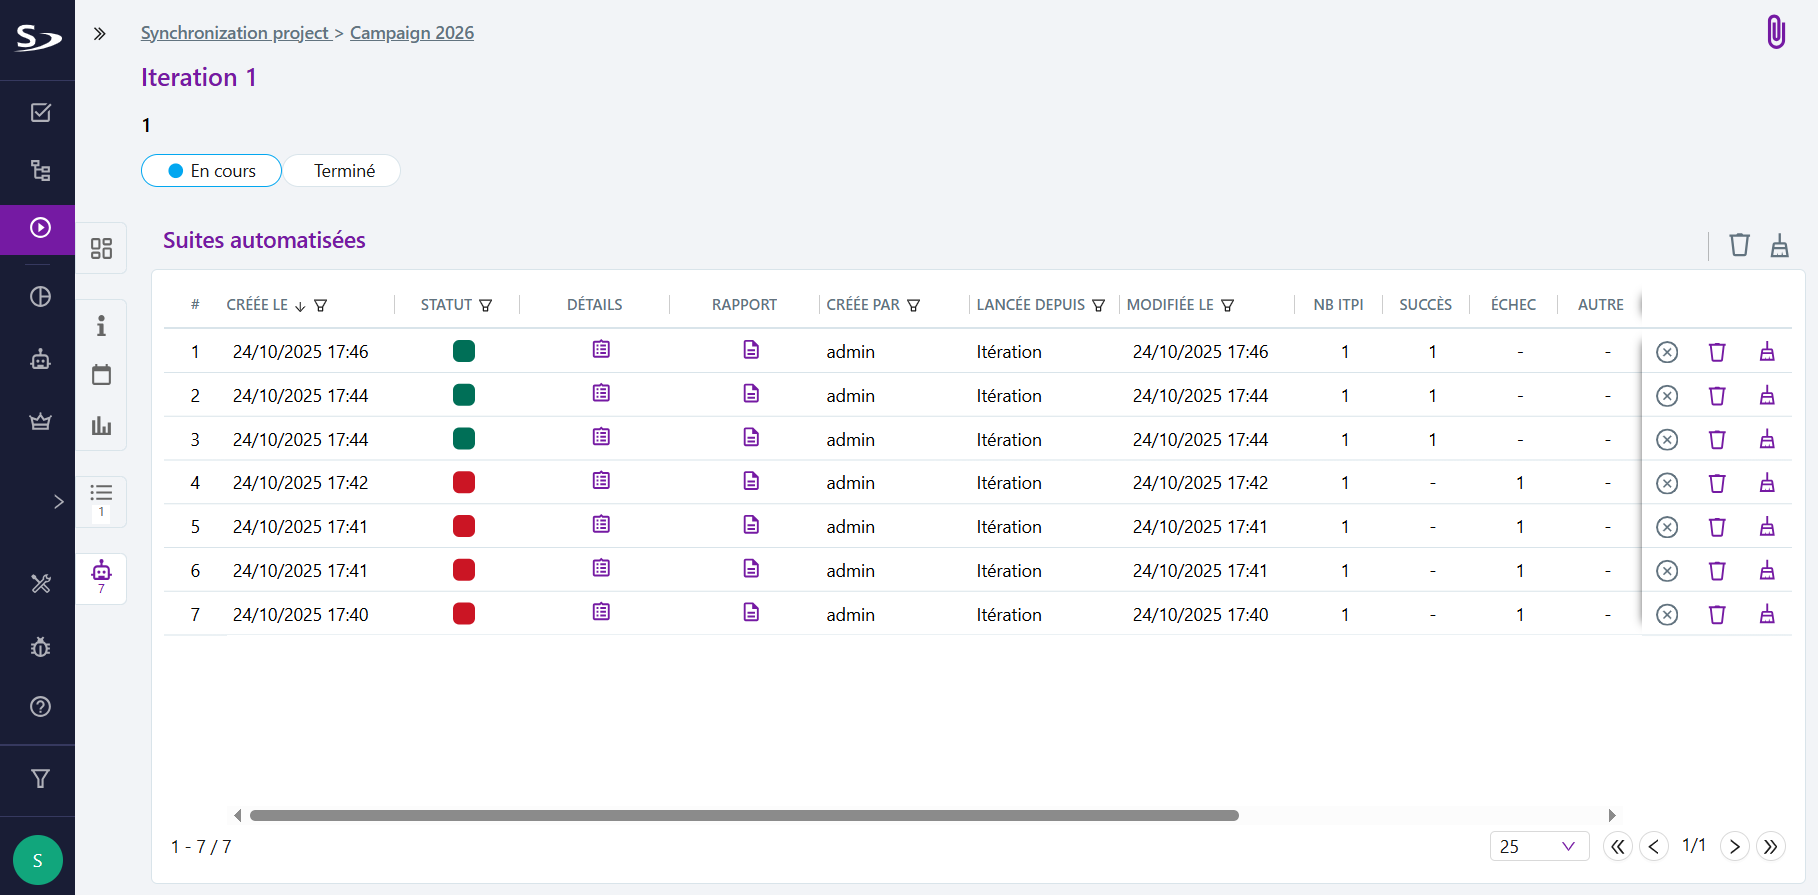Viewport: 1818px width, 895px height.
Task: Select the En cours status
Action: (211, 171)
